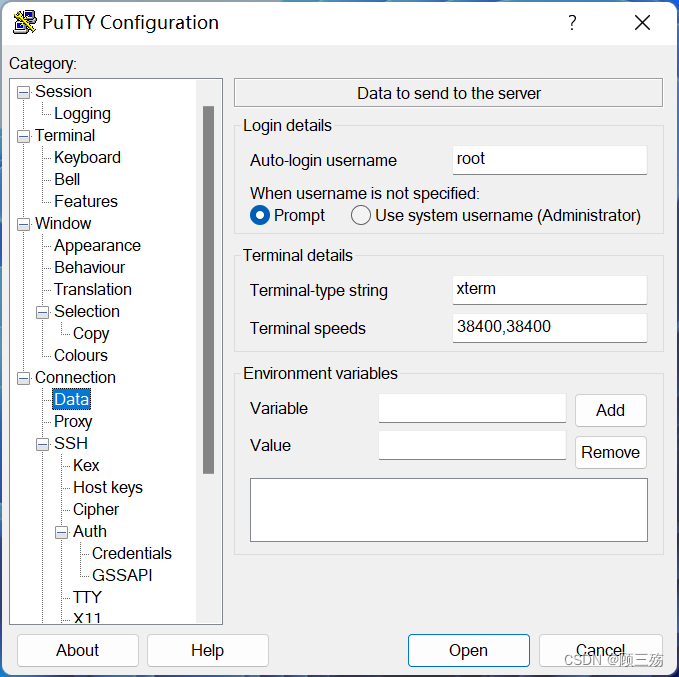Click the Cancel button

point(601,651)
